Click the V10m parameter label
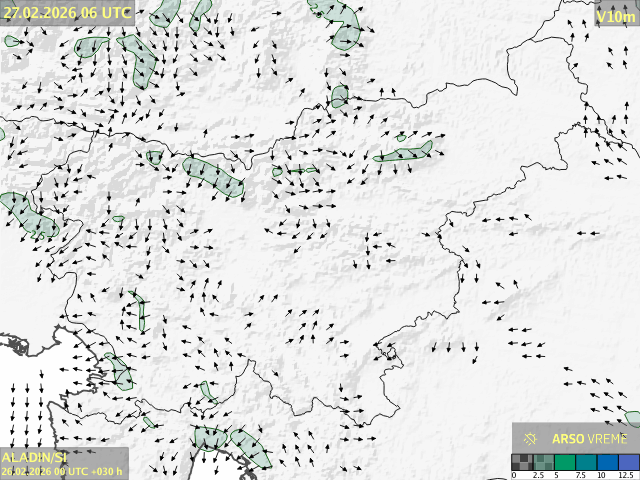This screenshot has height=480, width=640. (x=612, y=16)
